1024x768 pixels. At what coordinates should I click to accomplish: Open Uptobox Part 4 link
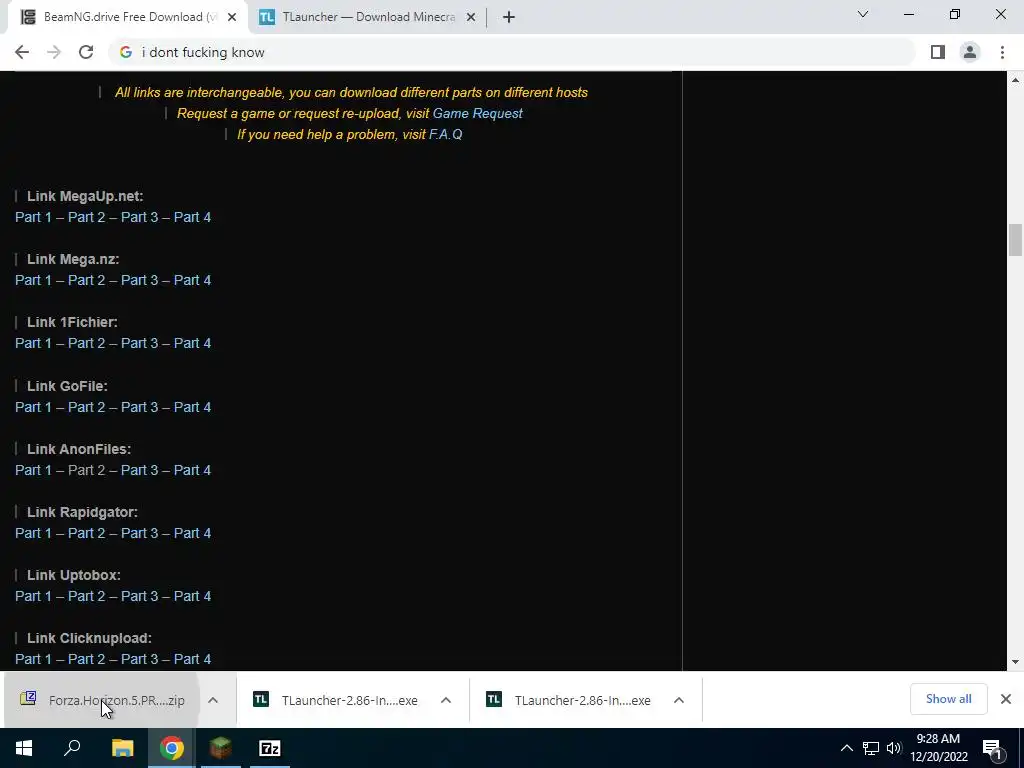point(192,596)
